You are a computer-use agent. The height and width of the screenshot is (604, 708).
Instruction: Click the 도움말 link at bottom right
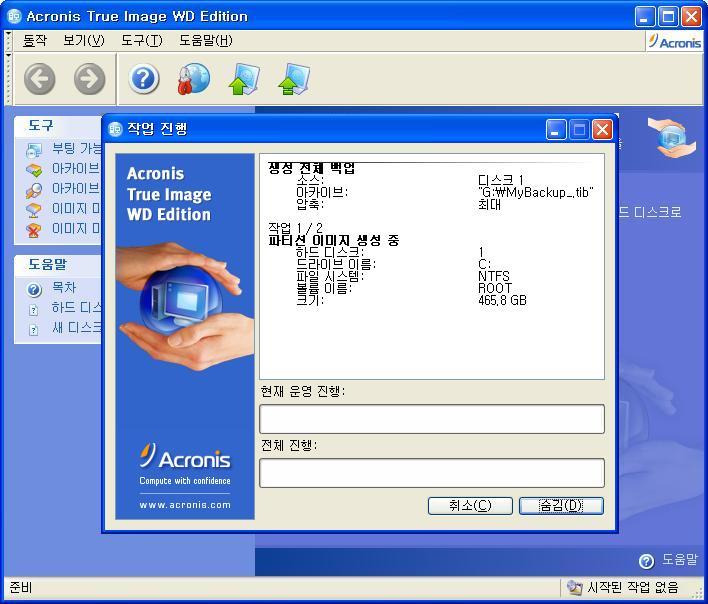[x=680, y=560]
